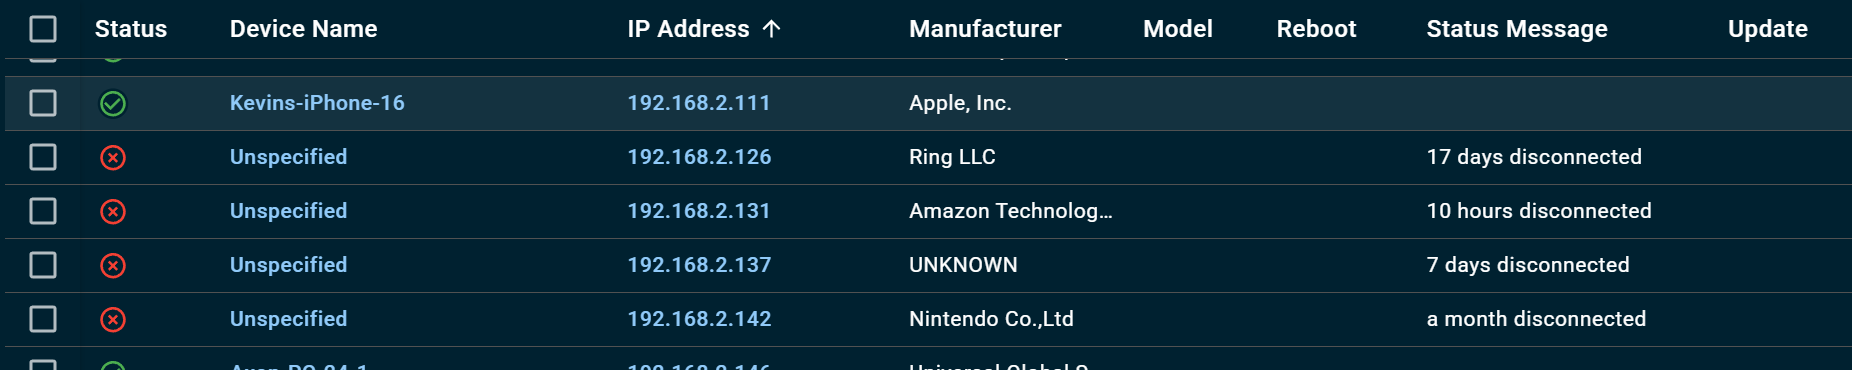Viewport: 1852px width, 370px height.
Task: Click the red disconnected status icon for 192.168.2.137
Action: (x=113, y=265)
